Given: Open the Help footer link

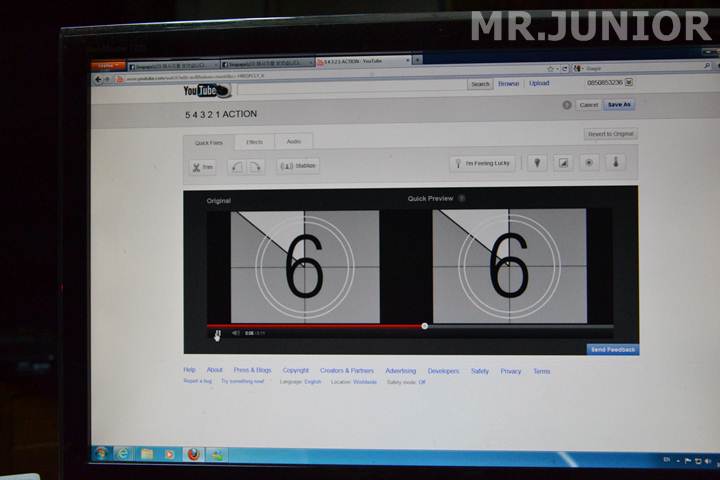Looking at the screenshot, I should (189, 370).
